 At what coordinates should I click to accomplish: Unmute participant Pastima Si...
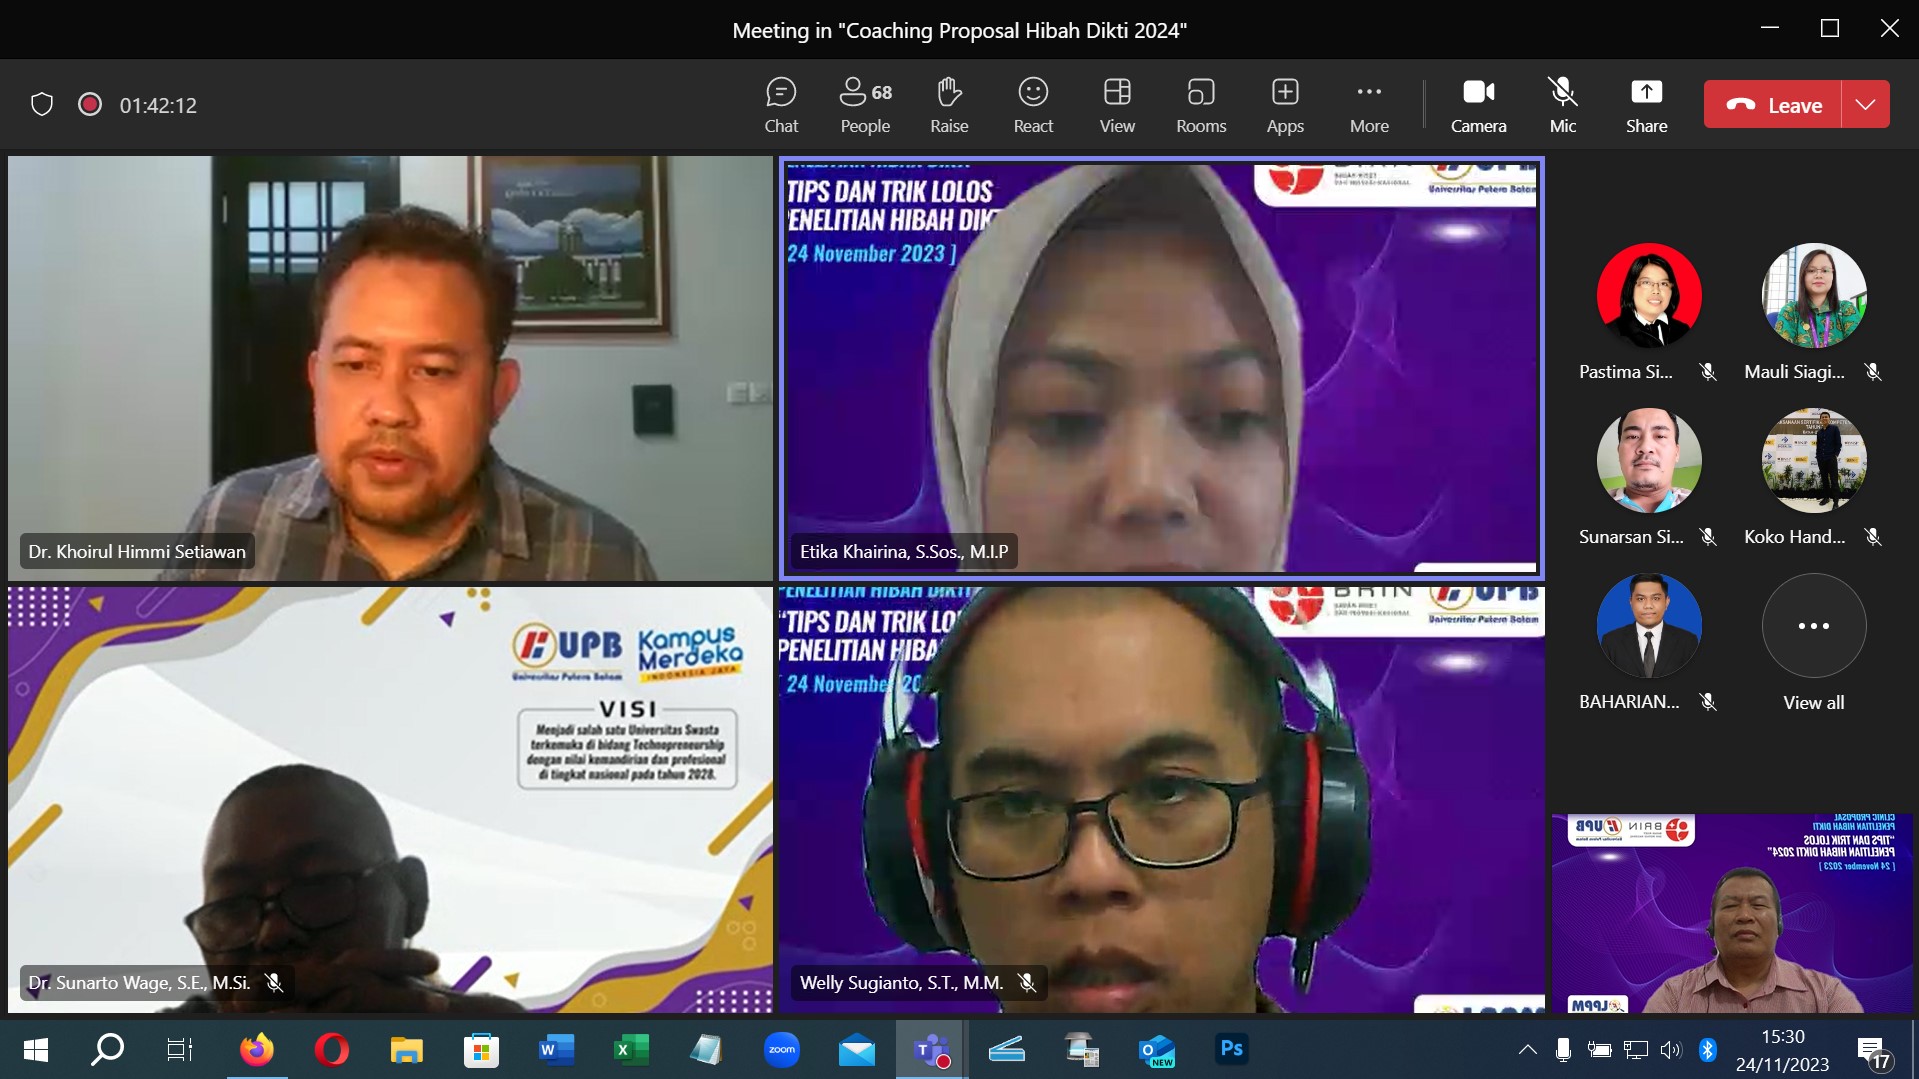(1708, 371)
